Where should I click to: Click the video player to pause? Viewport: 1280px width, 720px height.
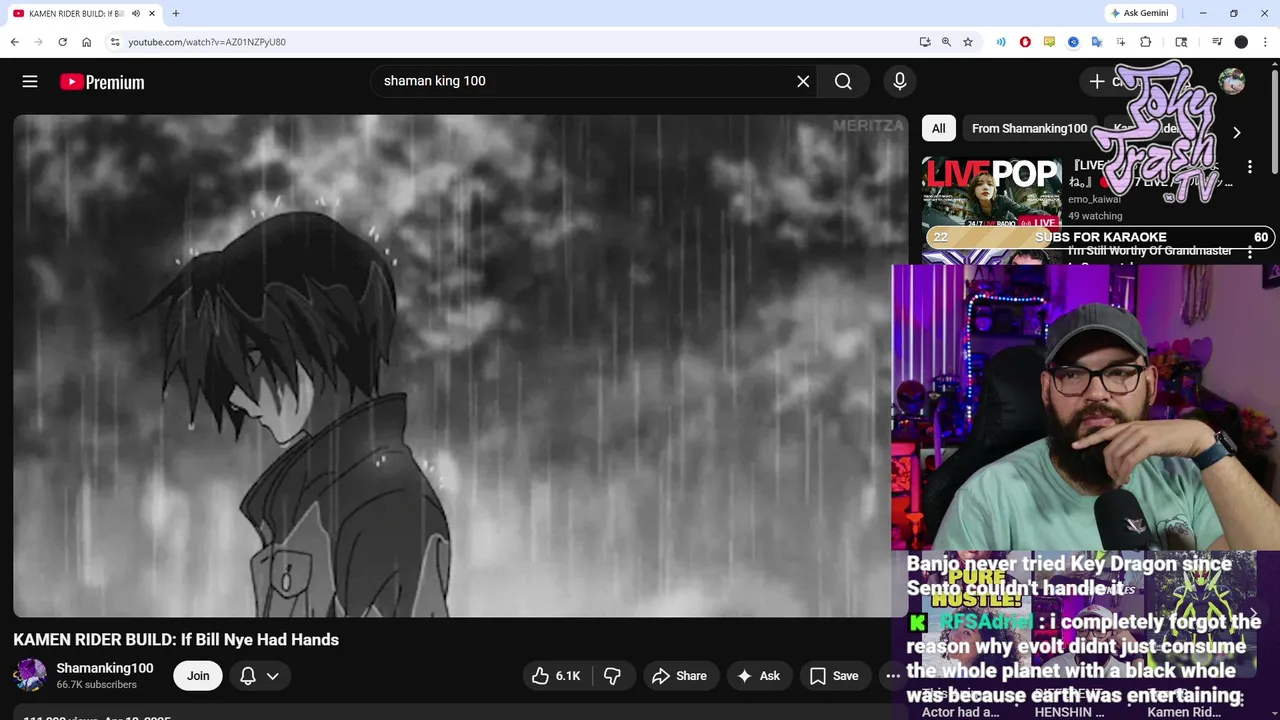(x=460, y=366)
